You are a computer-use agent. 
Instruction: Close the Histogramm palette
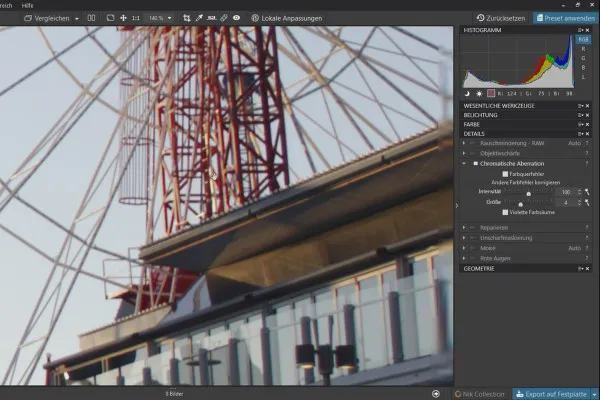tap(588, 30)
